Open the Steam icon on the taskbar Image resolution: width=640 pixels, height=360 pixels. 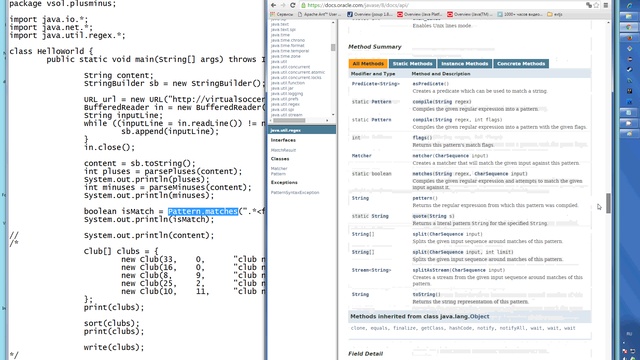(x=629, y=69)
